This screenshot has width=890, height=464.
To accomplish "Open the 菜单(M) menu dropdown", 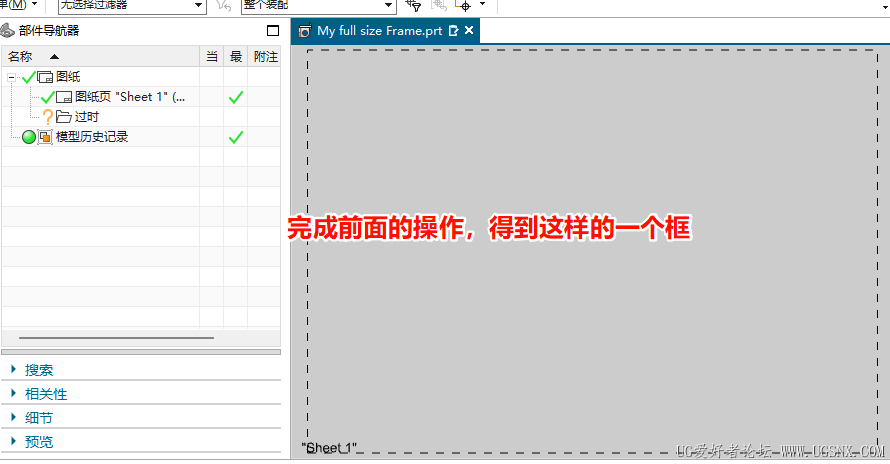I will (19, 5).
